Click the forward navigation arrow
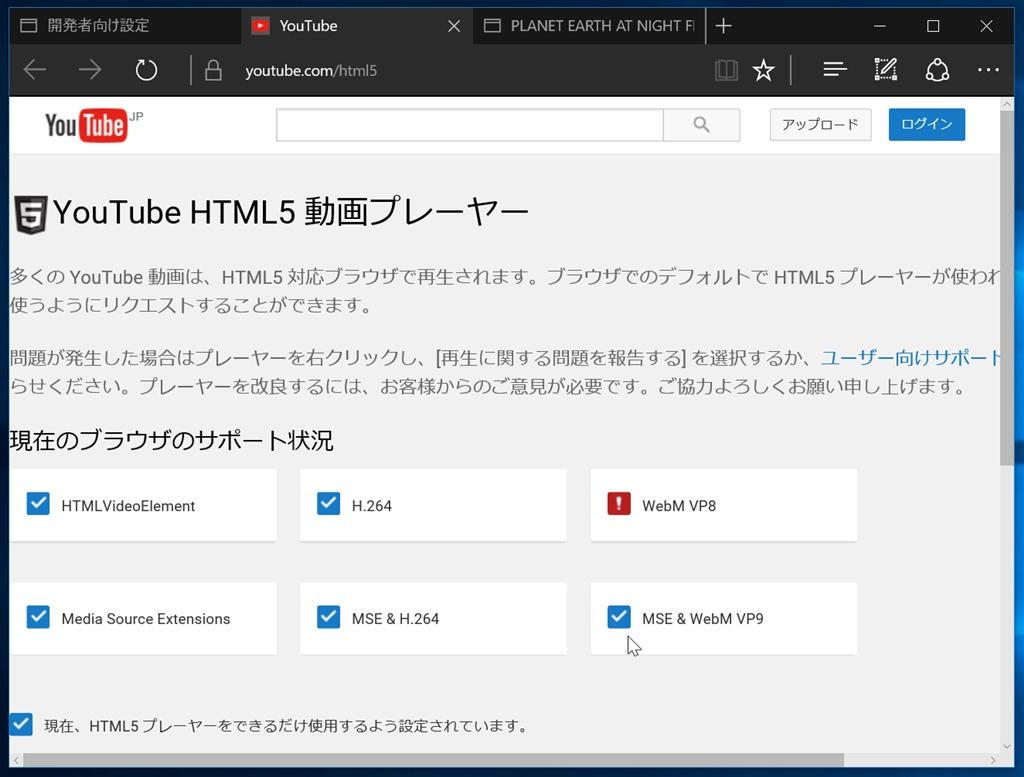1024x777 pixels. (x=90, y=70)
